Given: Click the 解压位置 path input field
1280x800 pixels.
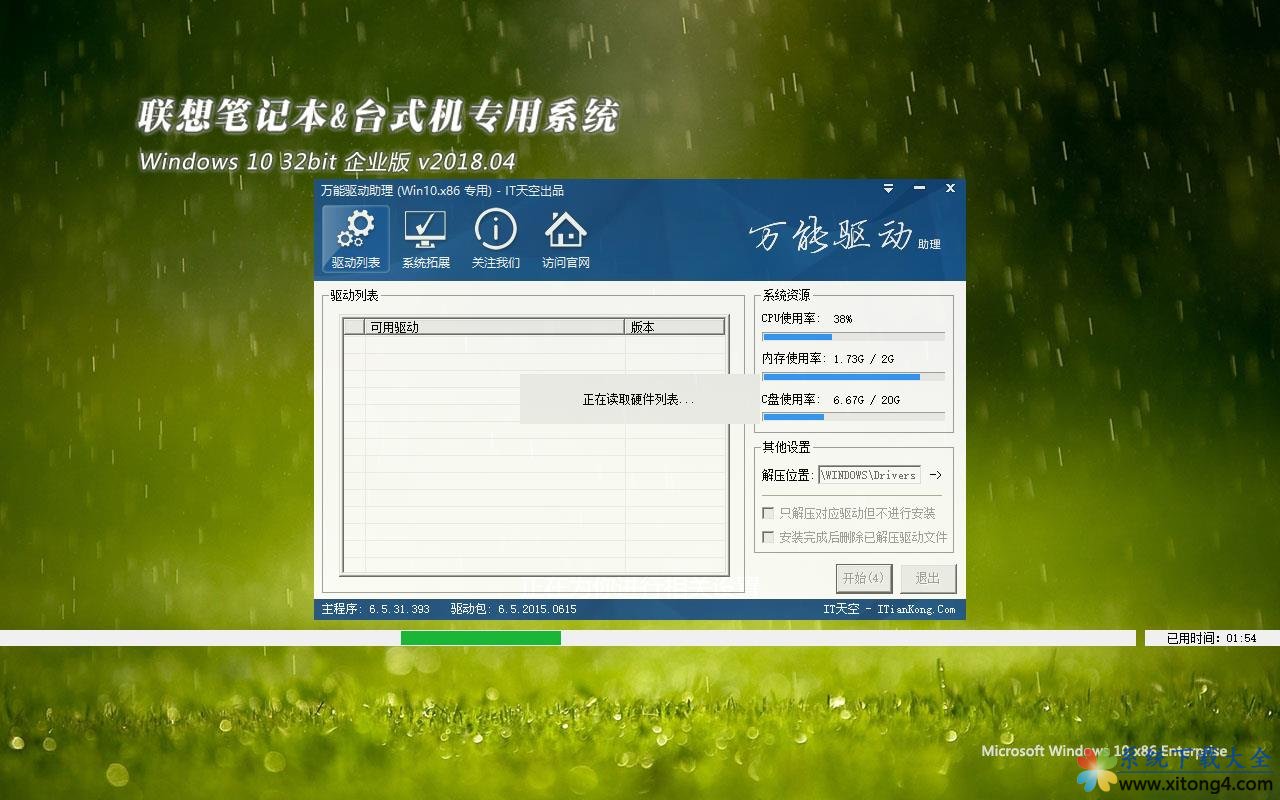Looking at the screenshot, I should click(x=869, y=475).
